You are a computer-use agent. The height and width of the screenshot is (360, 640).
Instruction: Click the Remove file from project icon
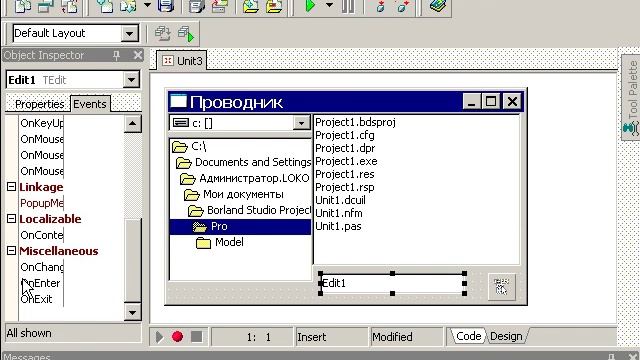tap(274, 6)
